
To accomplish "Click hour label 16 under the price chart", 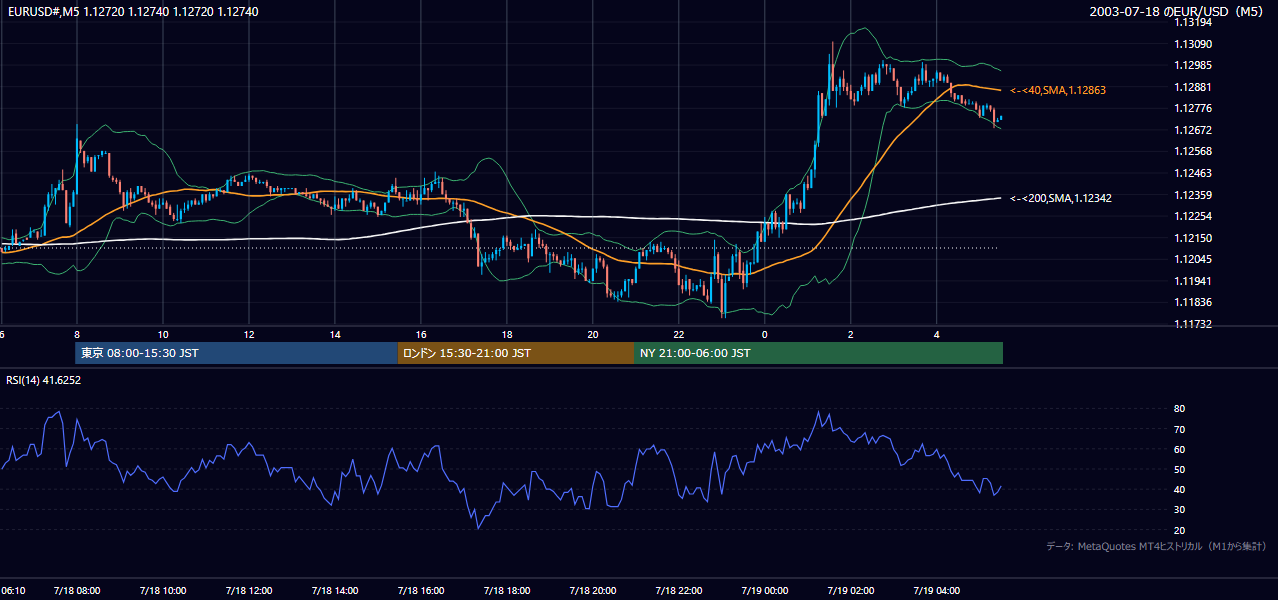I will [421, 334].
